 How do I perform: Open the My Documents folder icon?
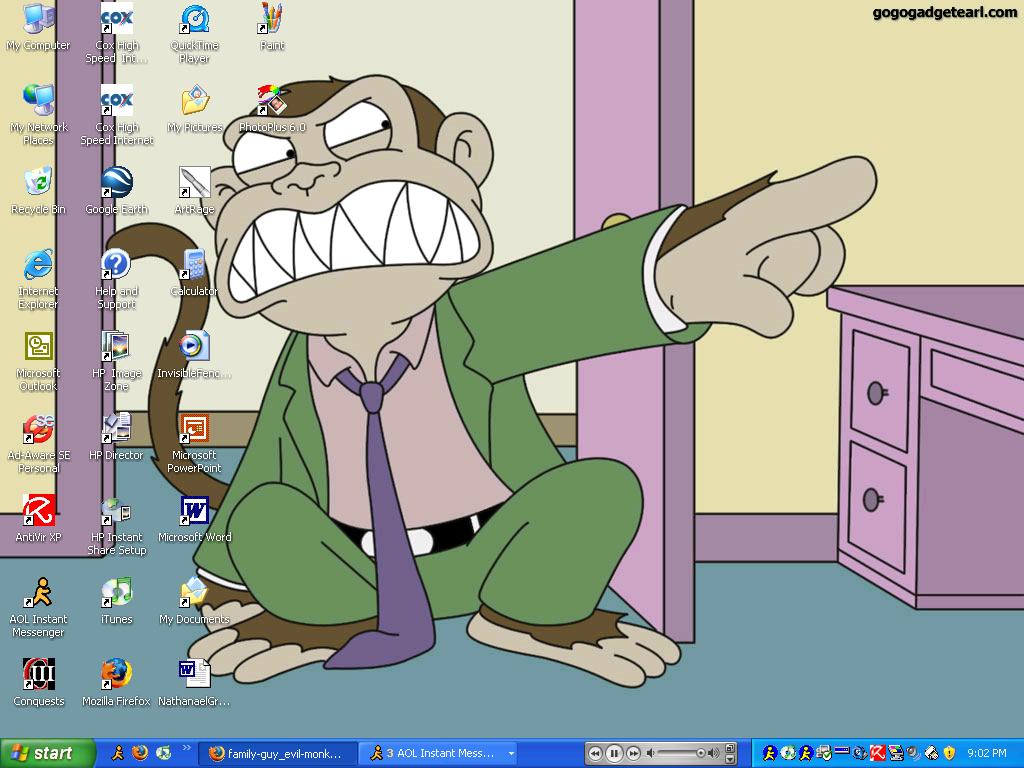click(195, 601)
